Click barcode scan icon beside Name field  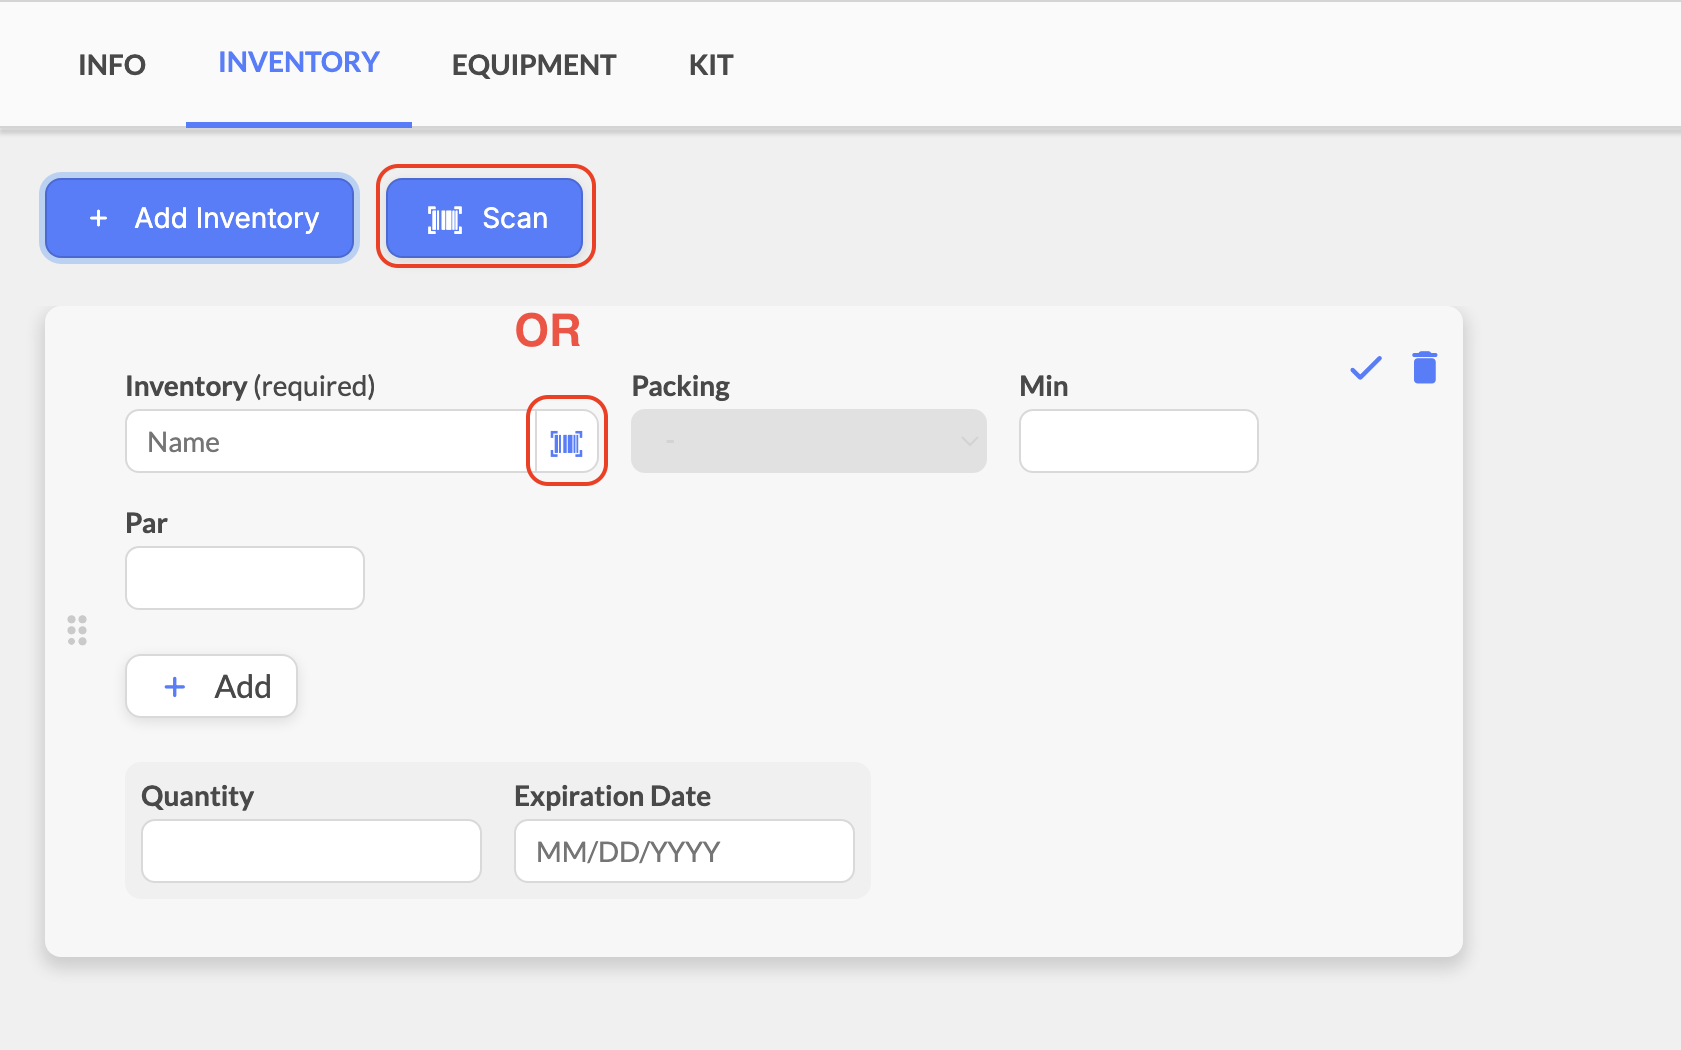coord(567,443)
